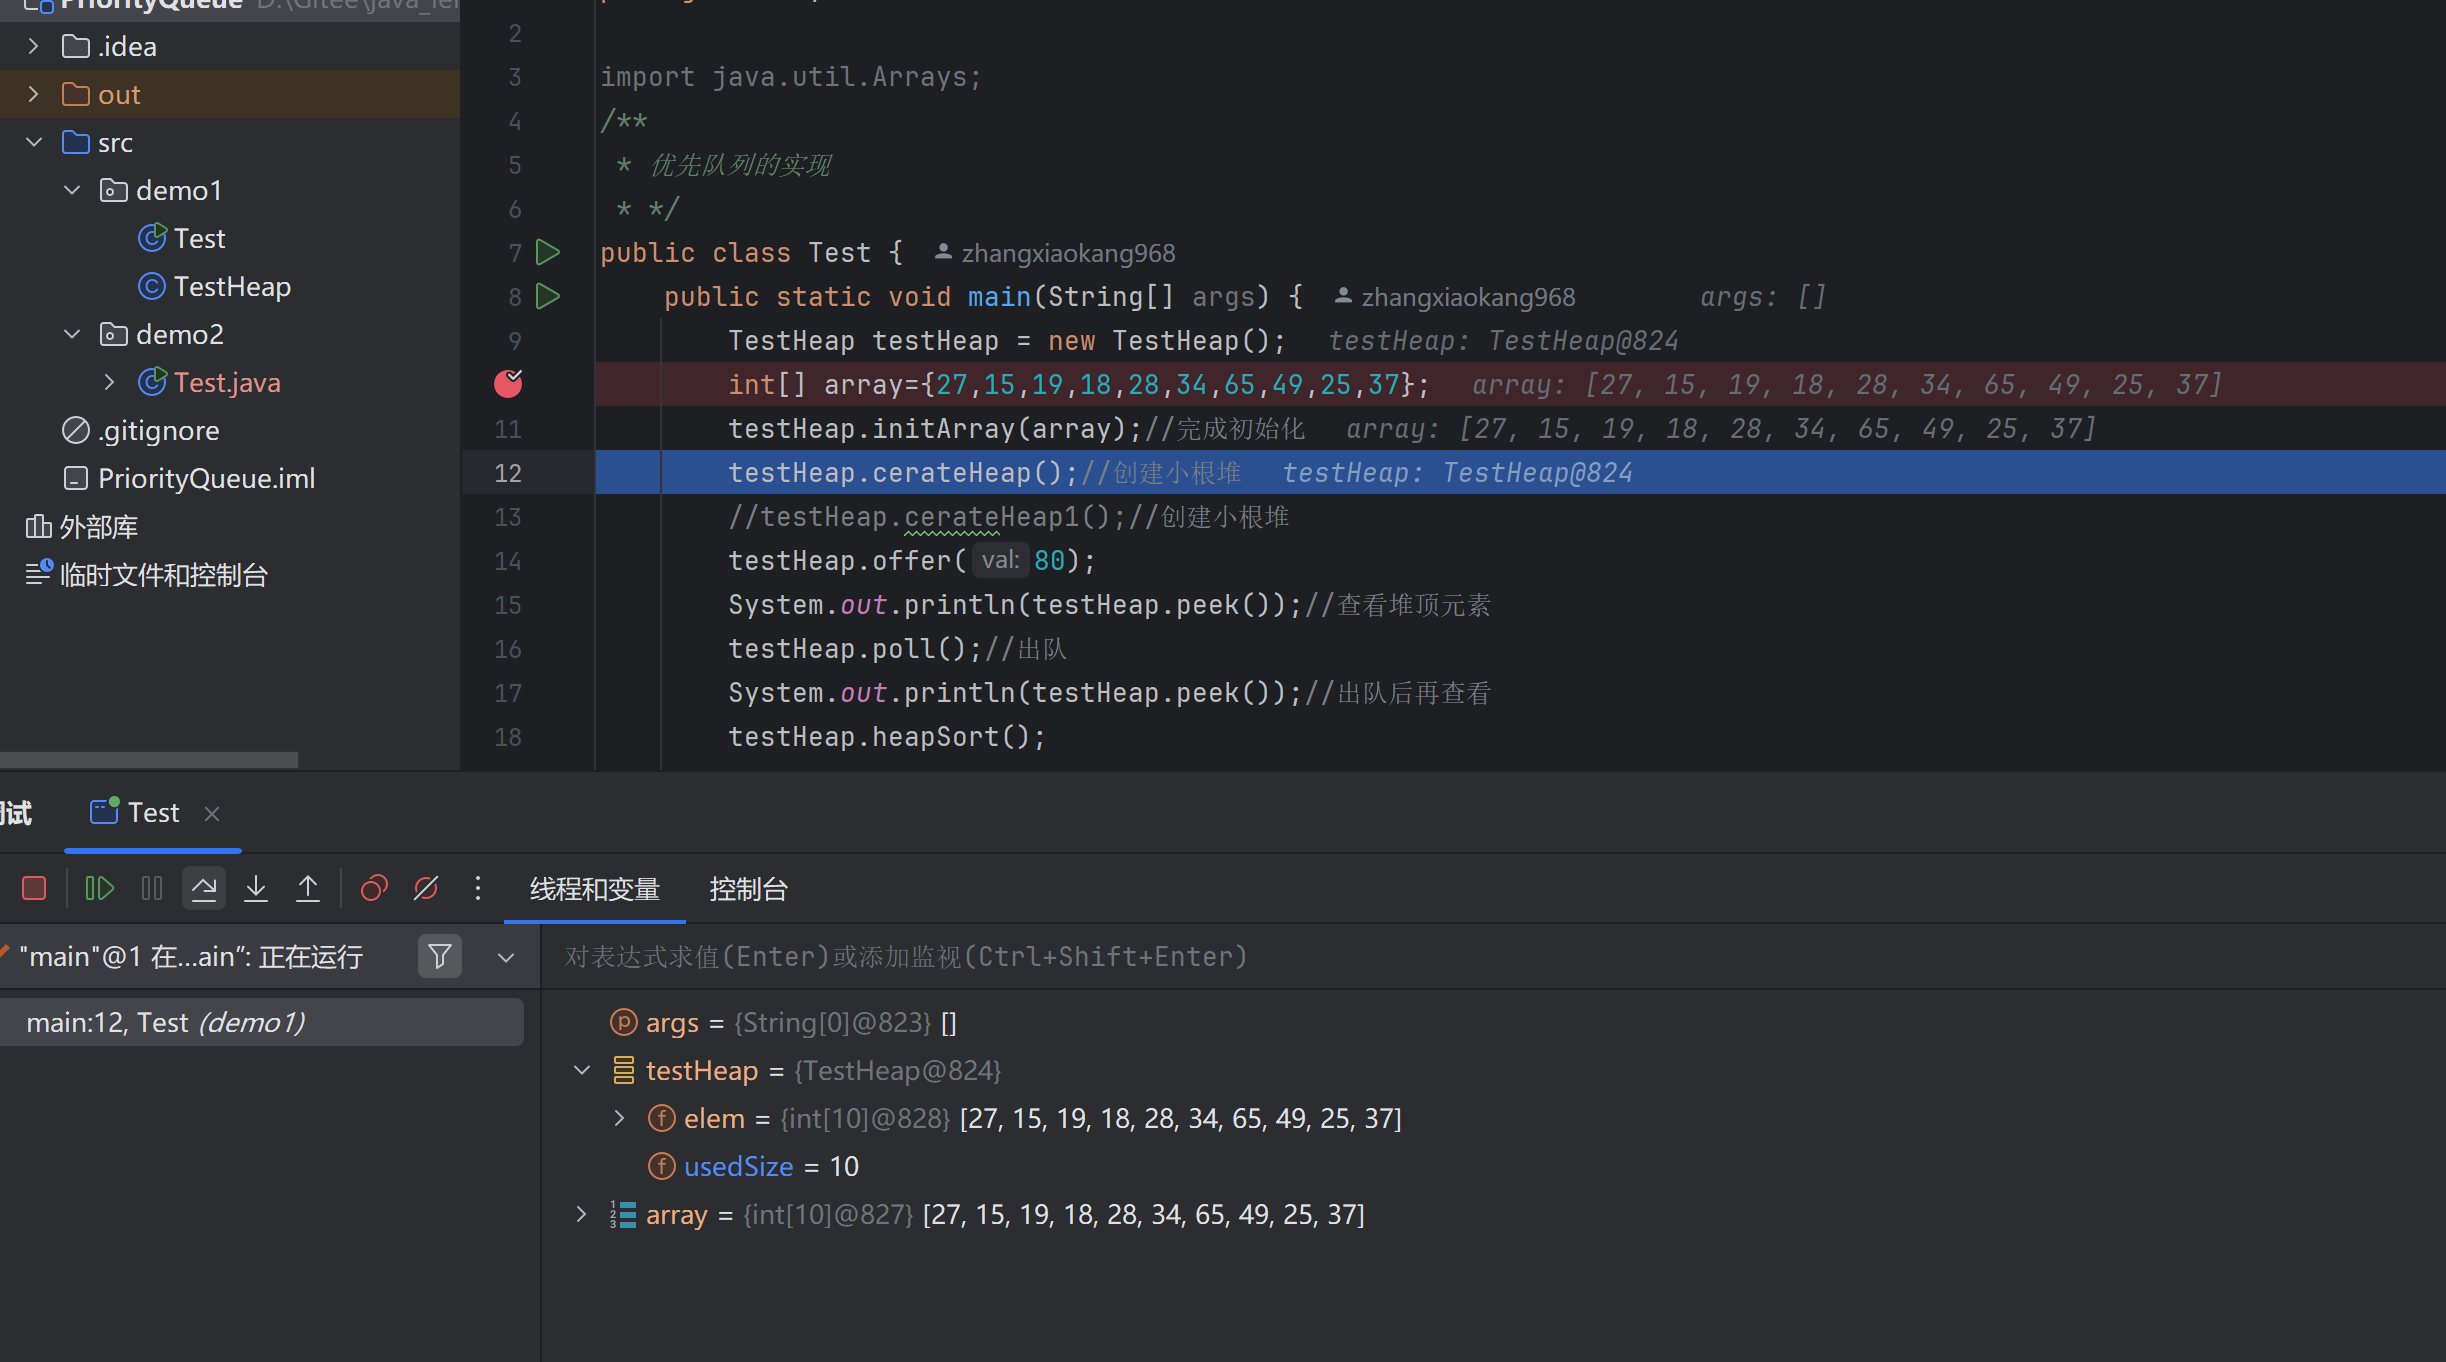Collapse the testHeap variable node
Screen dimensions: 2446x1362
click(582, 1069)
